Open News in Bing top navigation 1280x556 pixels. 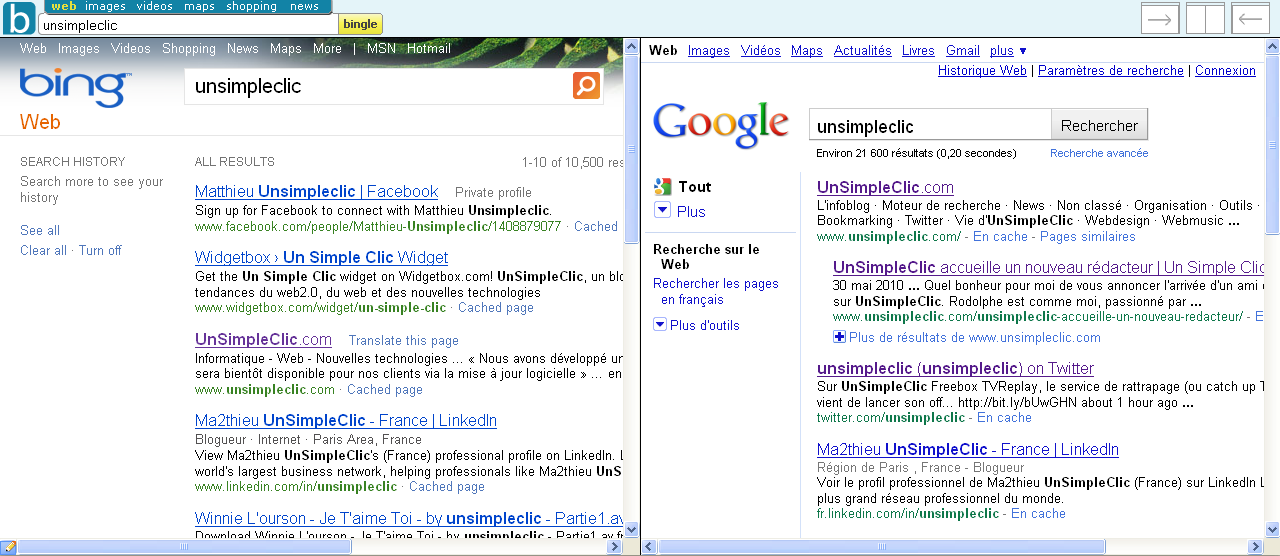(243, 48)
